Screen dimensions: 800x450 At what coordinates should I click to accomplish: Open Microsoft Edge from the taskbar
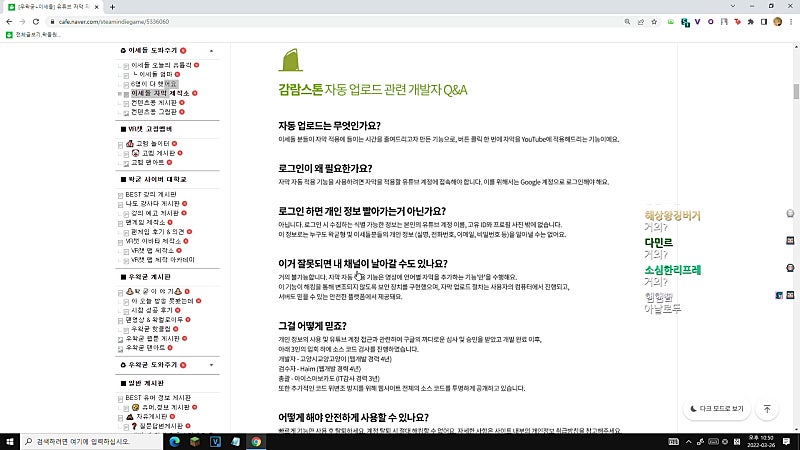click(174, 441)
